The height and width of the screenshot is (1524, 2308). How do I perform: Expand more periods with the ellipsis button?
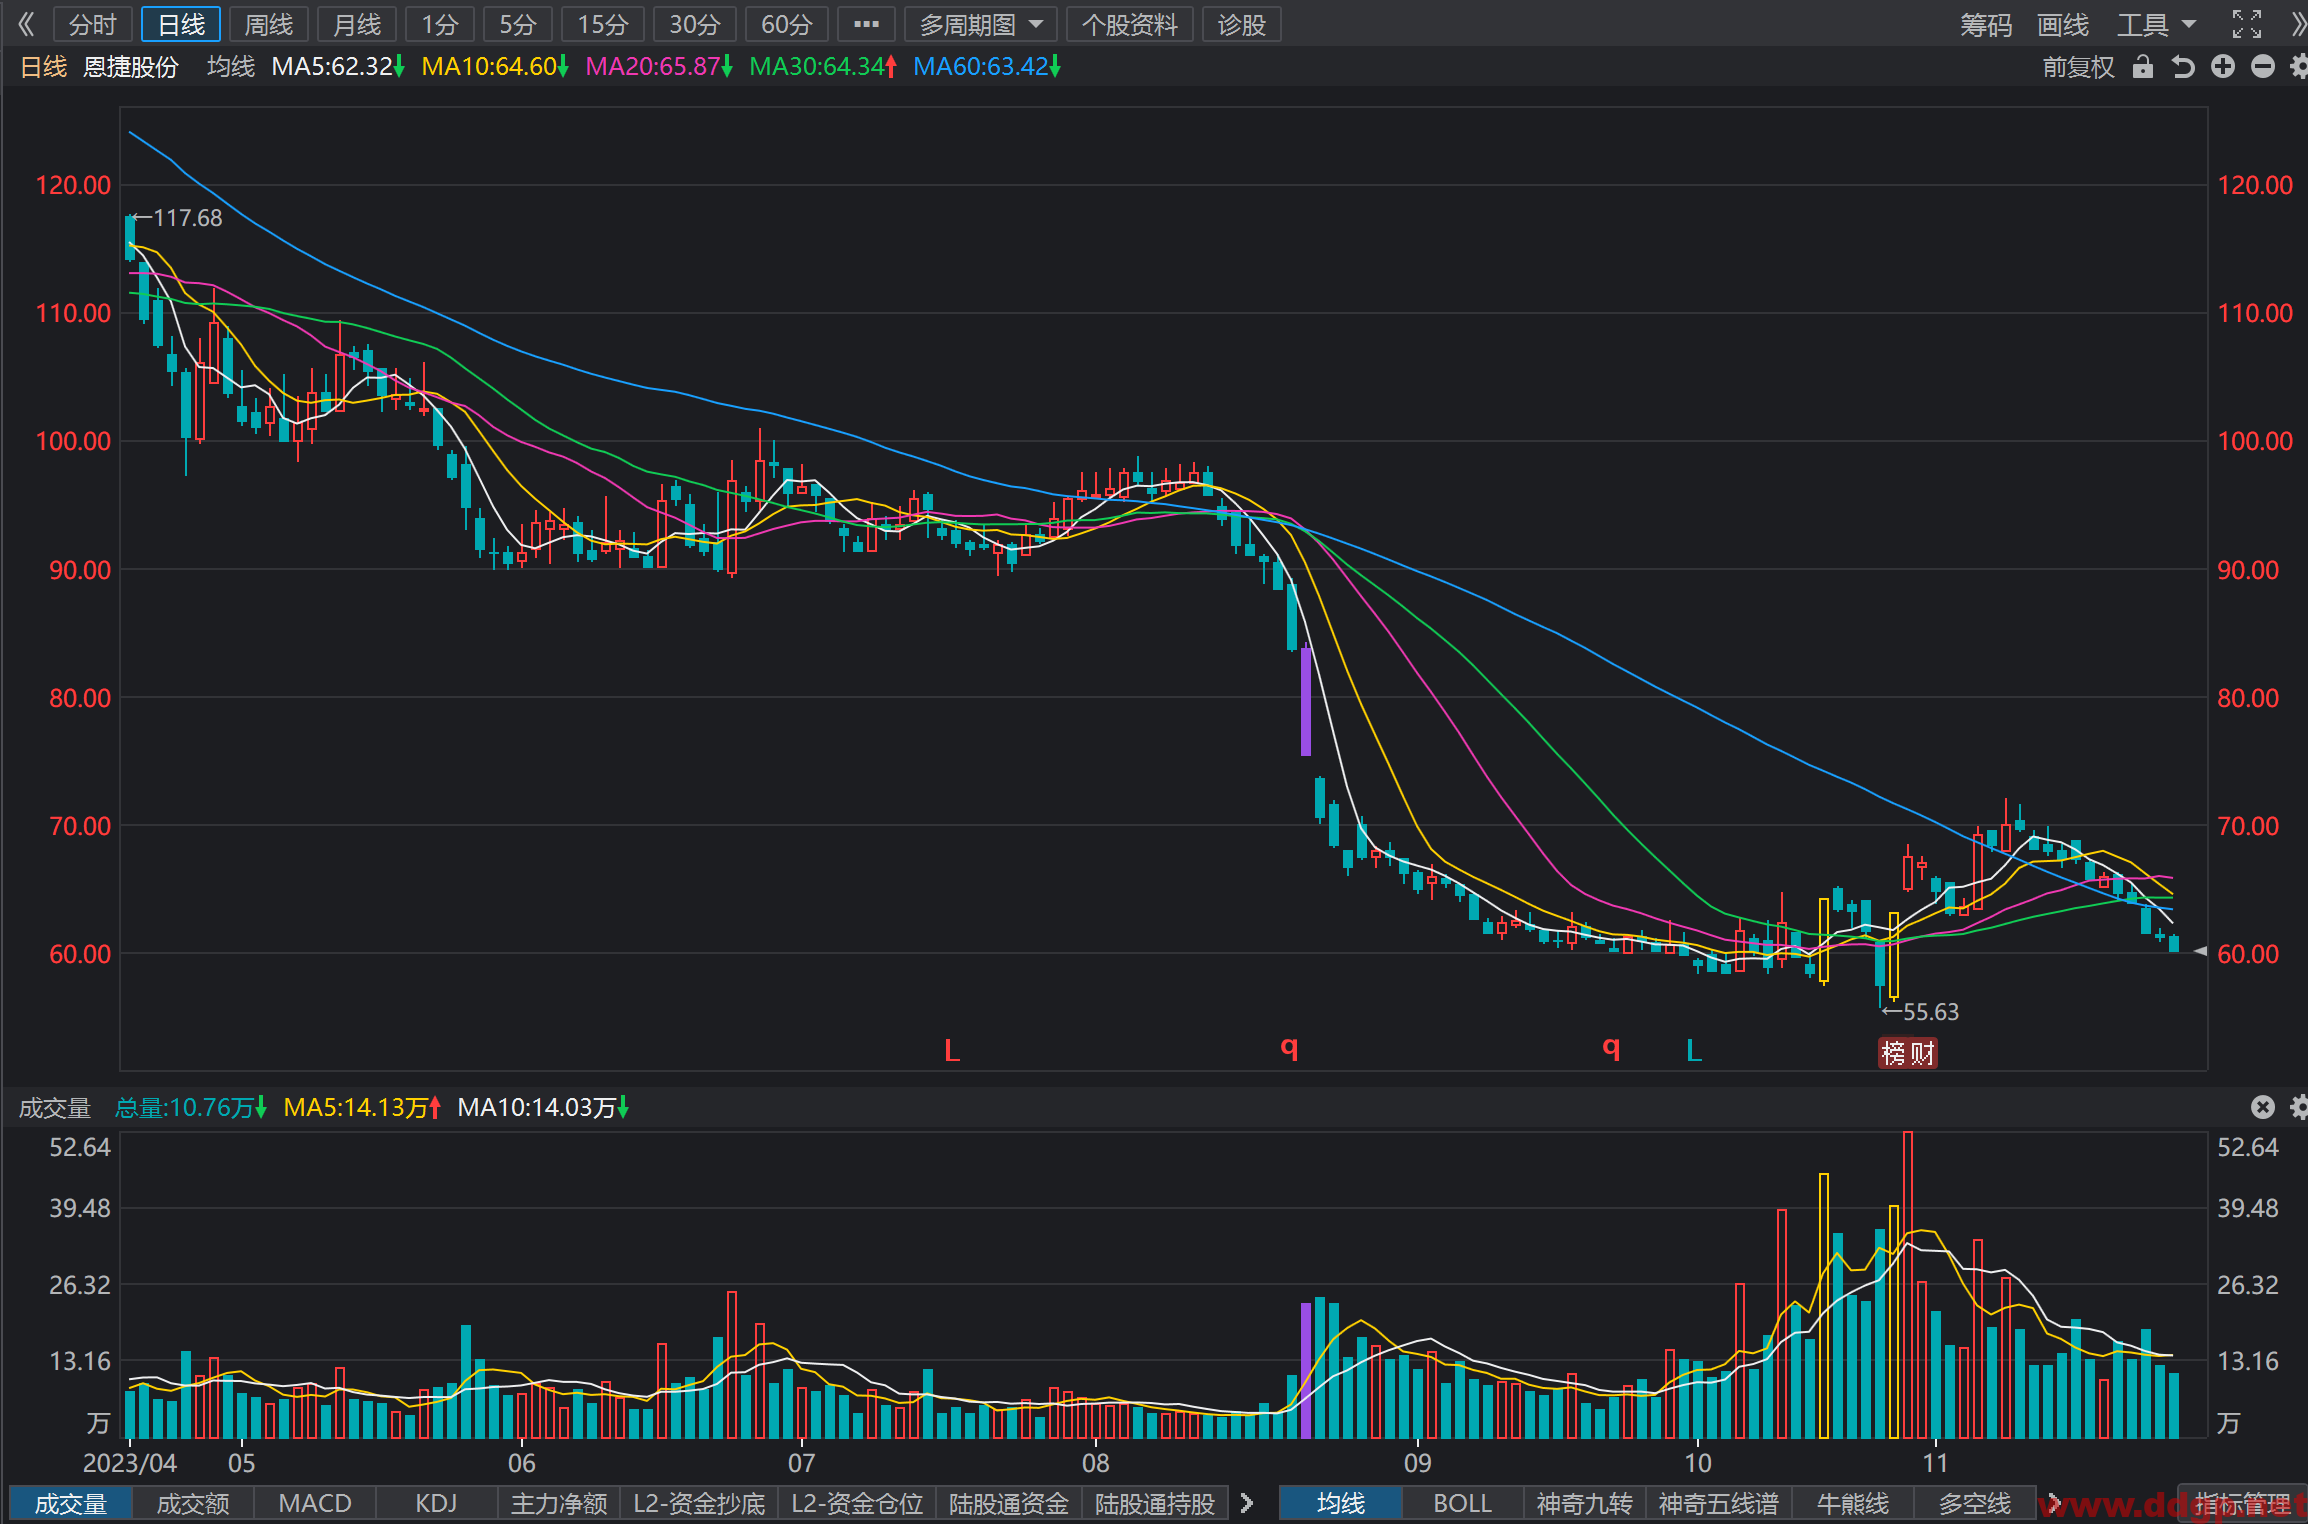click(x=866, y=25)
